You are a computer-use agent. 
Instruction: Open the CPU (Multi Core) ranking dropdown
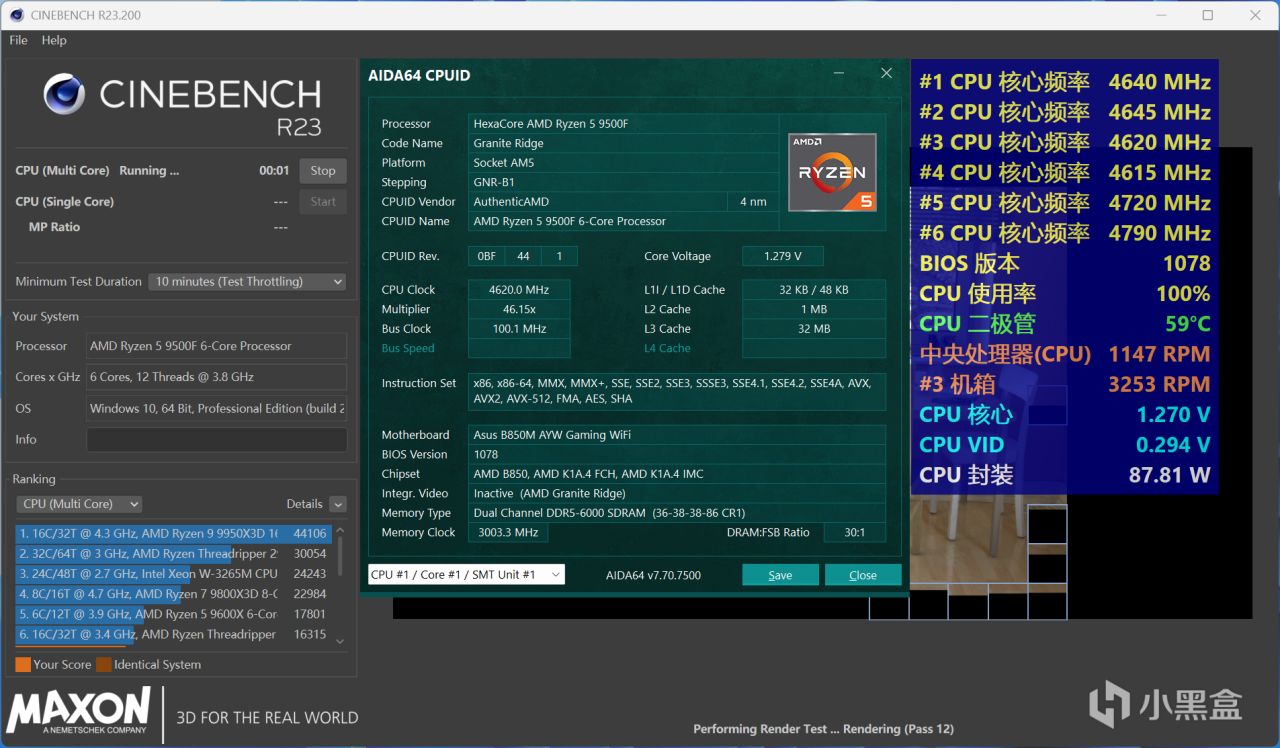80,504
